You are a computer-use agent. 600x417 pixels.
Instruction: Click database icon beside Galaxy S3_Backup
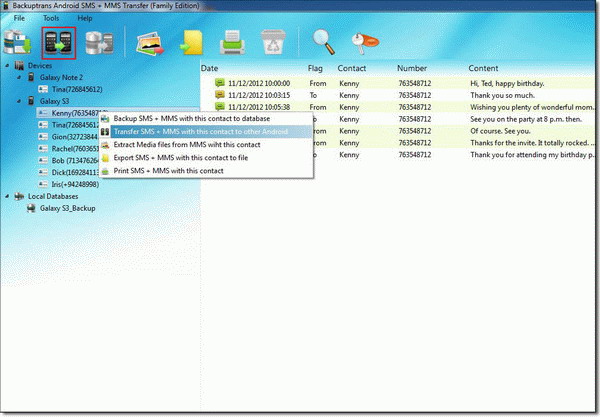click(x=31, y=208)
